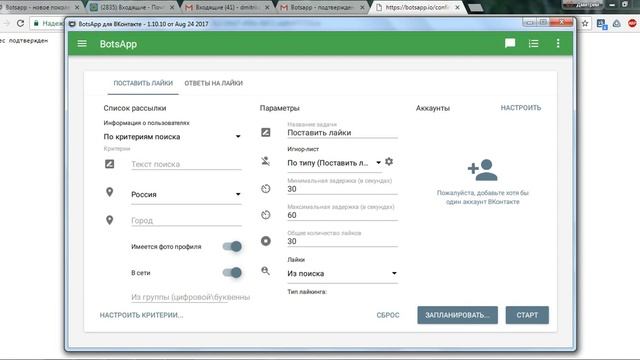This screenshot has height=360, width=640.
Task: Focus the task name field 'Поставить лайки'
Action: tap(342, 133)
